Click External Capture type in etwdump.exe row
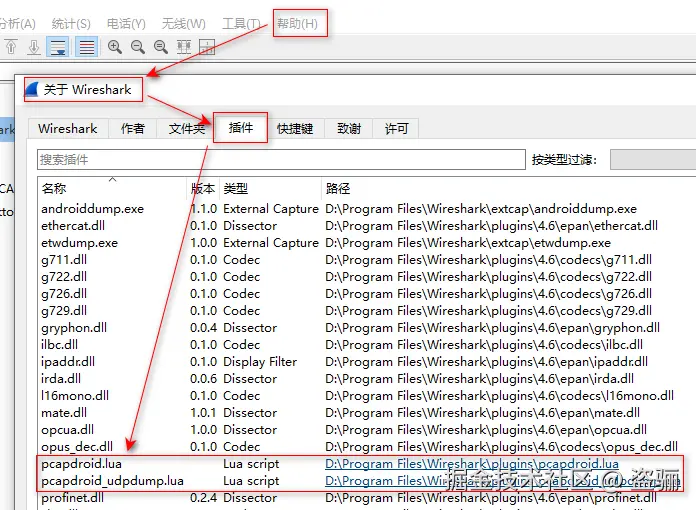 (271, 243)
